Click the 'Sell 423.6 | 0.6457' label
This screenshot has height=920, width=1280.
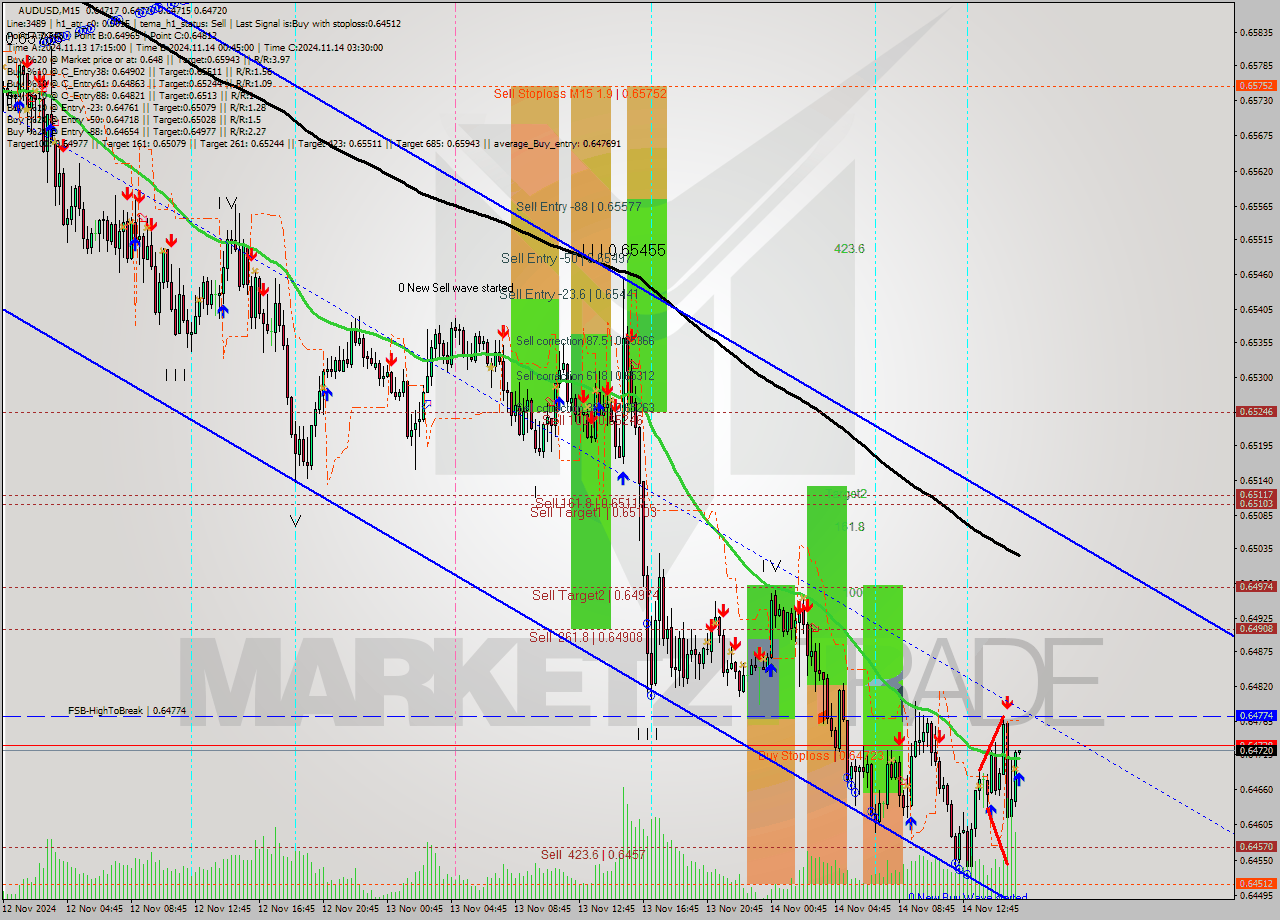(593, 854)
